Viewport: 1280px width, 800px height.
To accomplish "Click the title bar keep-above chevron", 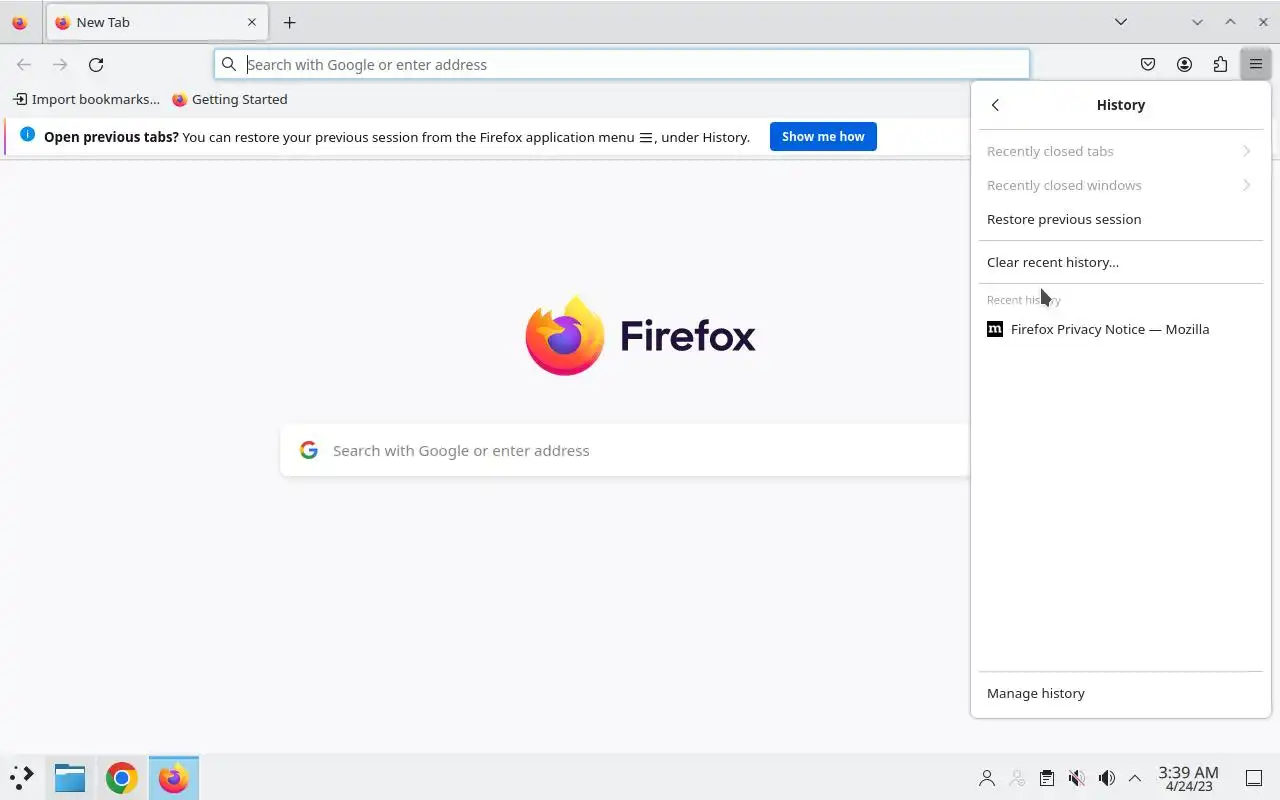I will point(1231,22).
